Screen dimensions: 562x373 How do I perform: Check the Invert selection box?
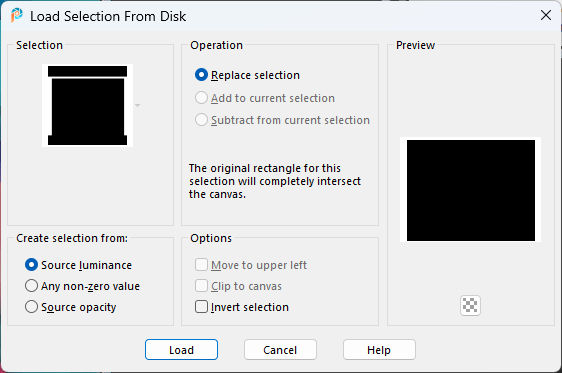(201, 307)
